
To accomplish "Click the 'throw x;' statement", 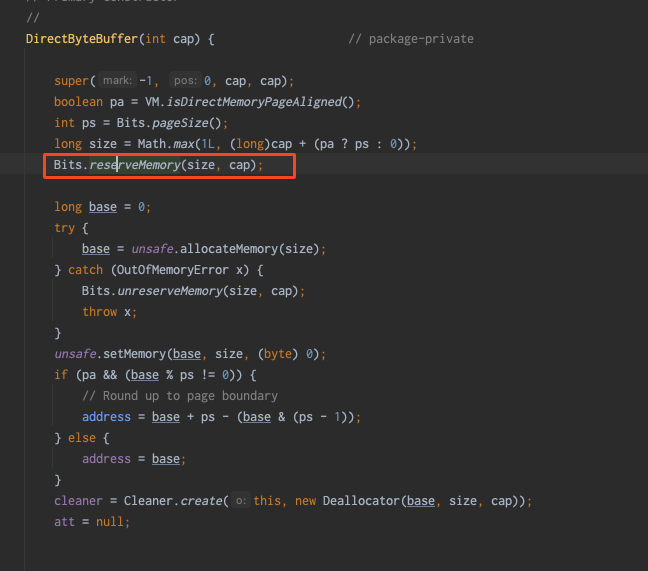I will click(x=110, y=312).
